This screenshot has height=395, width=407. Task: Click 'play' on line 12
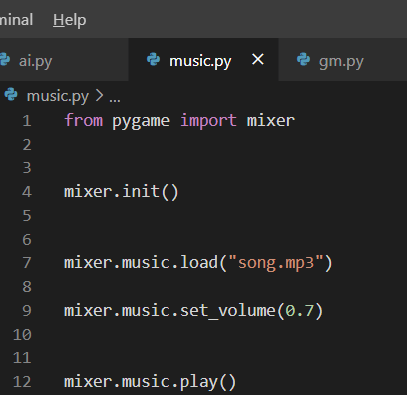pos(199,383)
